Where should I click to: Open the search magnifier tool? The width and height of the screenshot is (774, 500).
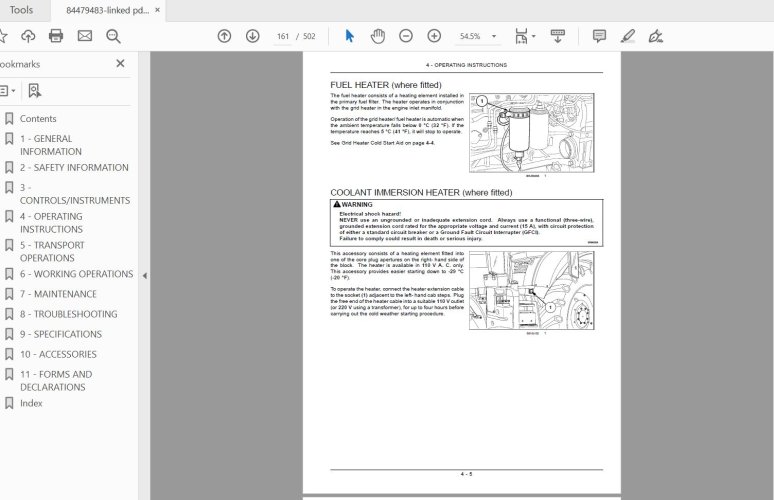pyautogui.click(x=113, y=36)
